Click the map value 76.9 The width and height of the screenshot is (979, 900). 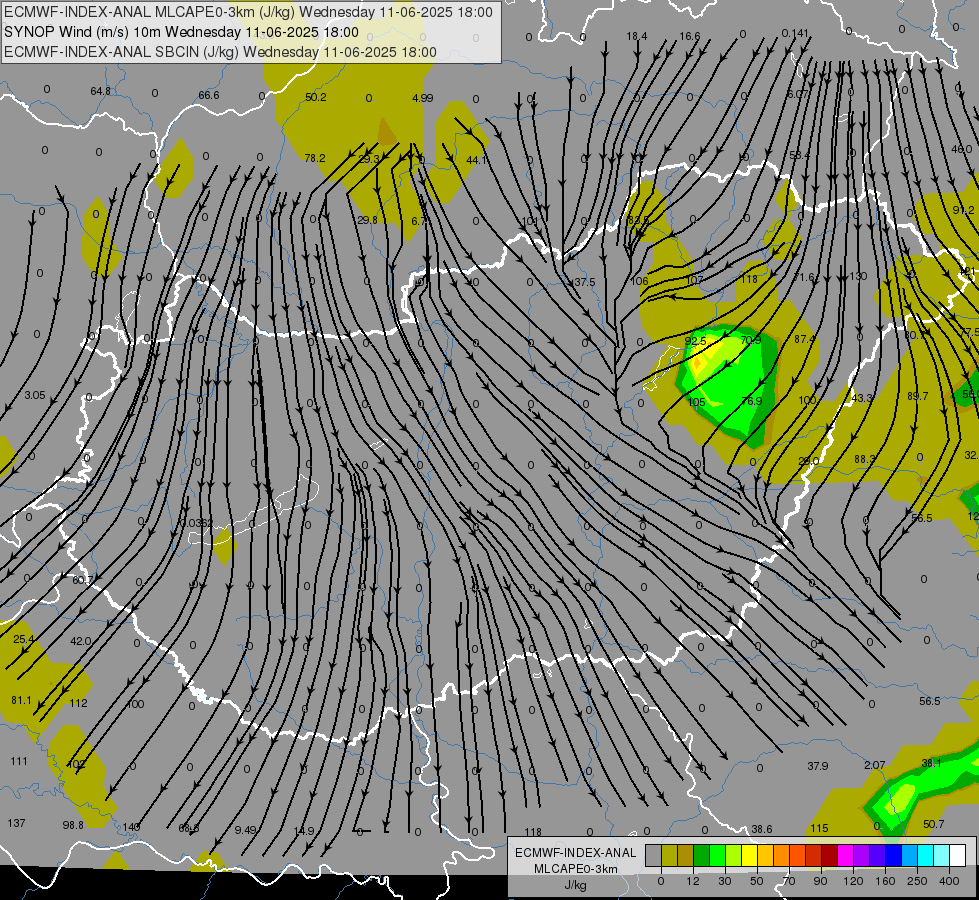[751, 401]
